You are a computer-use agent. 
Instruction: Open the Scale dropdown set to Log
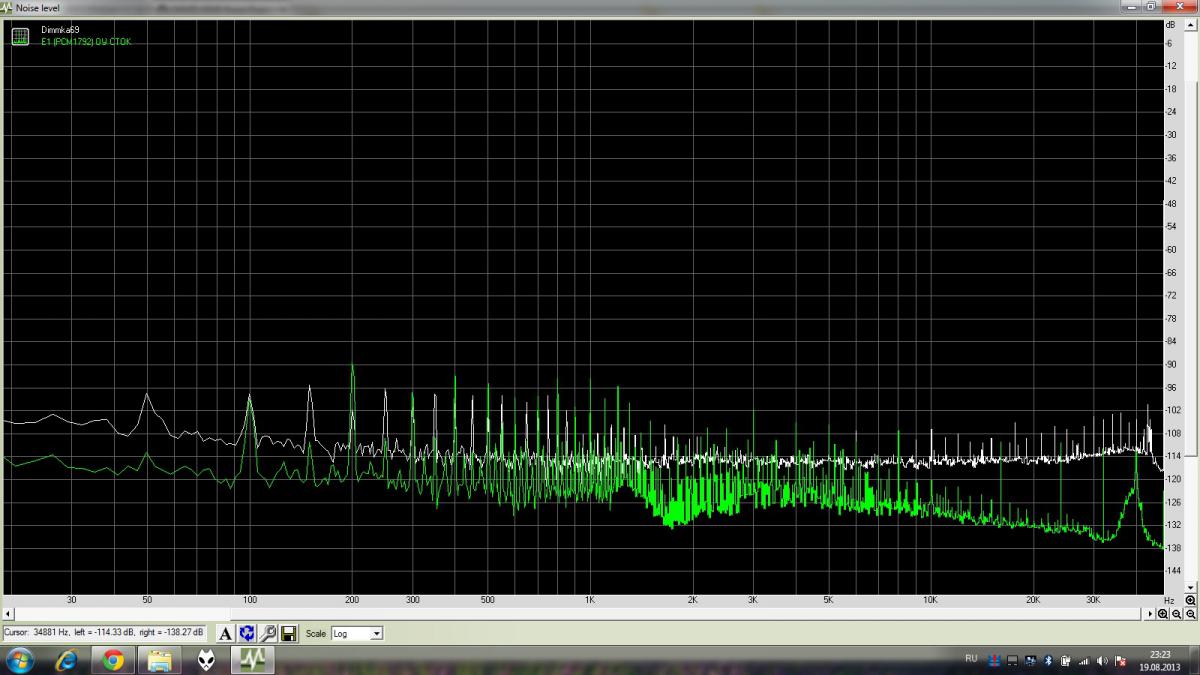pyautogui.click(x=357, y=633)
